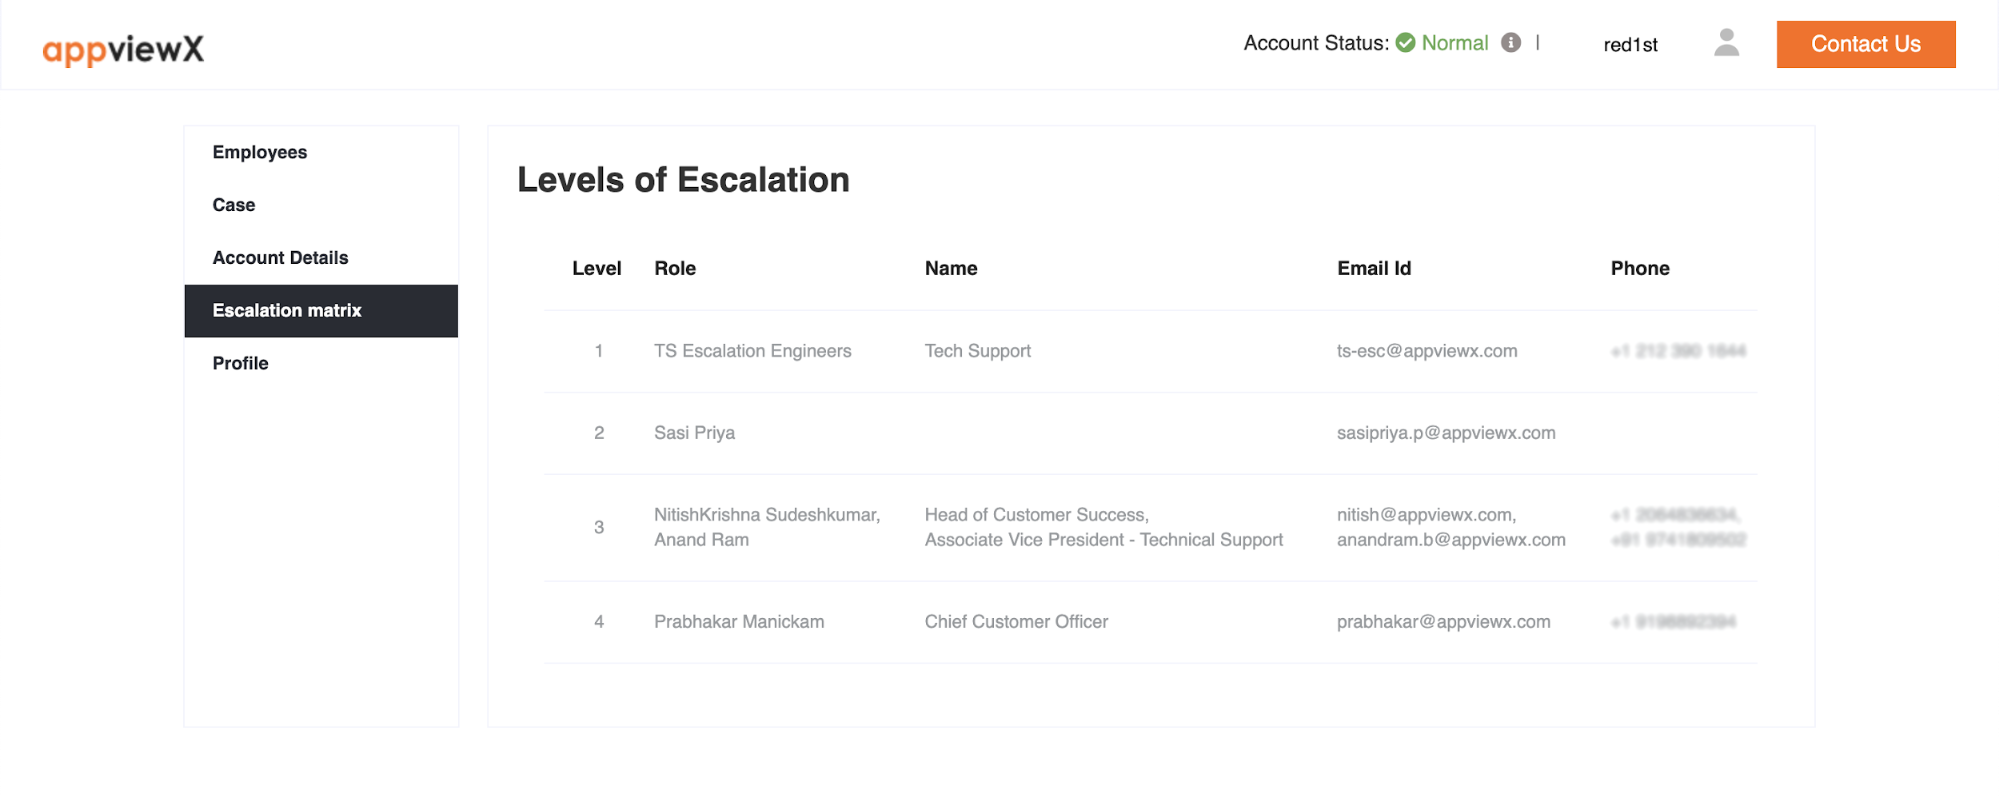Screen dimensions: 1999x798
Task: Click prabhakar@appviewx.com email address
Action: 1443,622
